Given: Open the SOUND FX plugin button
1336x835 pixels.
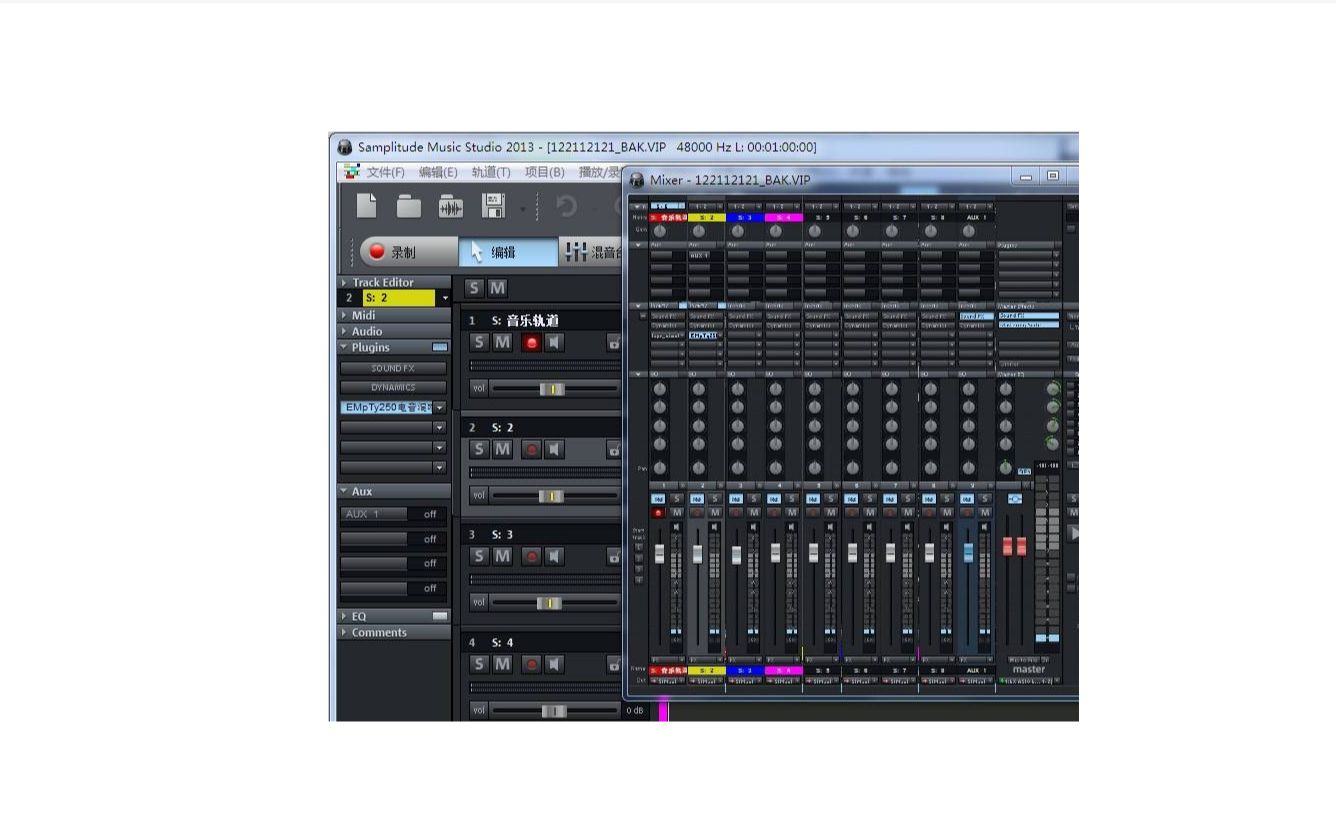Looking at the screenshot, I should click(393, 368).
